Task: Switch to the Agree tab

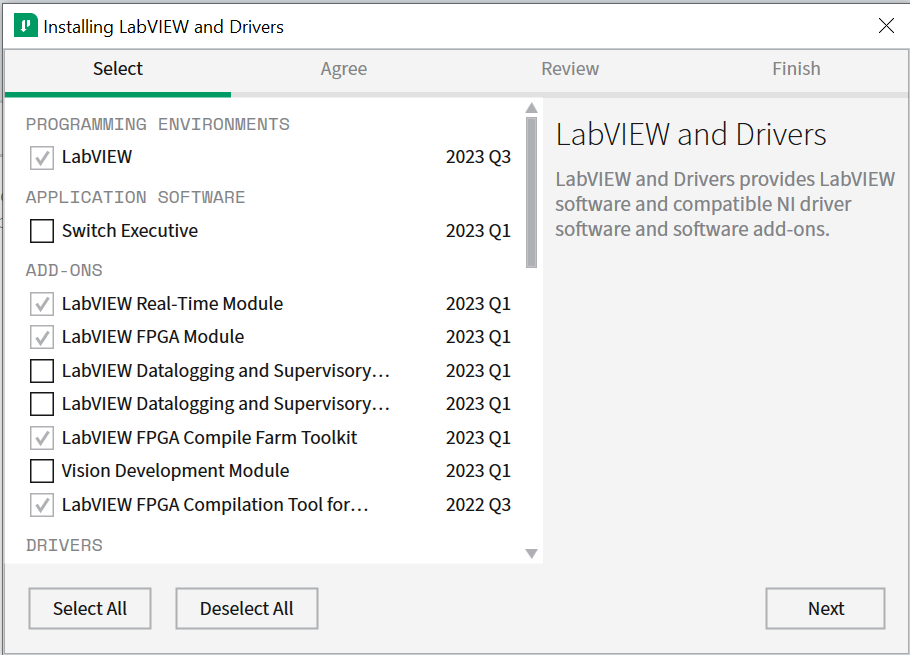Action: [x=343, y=69]
